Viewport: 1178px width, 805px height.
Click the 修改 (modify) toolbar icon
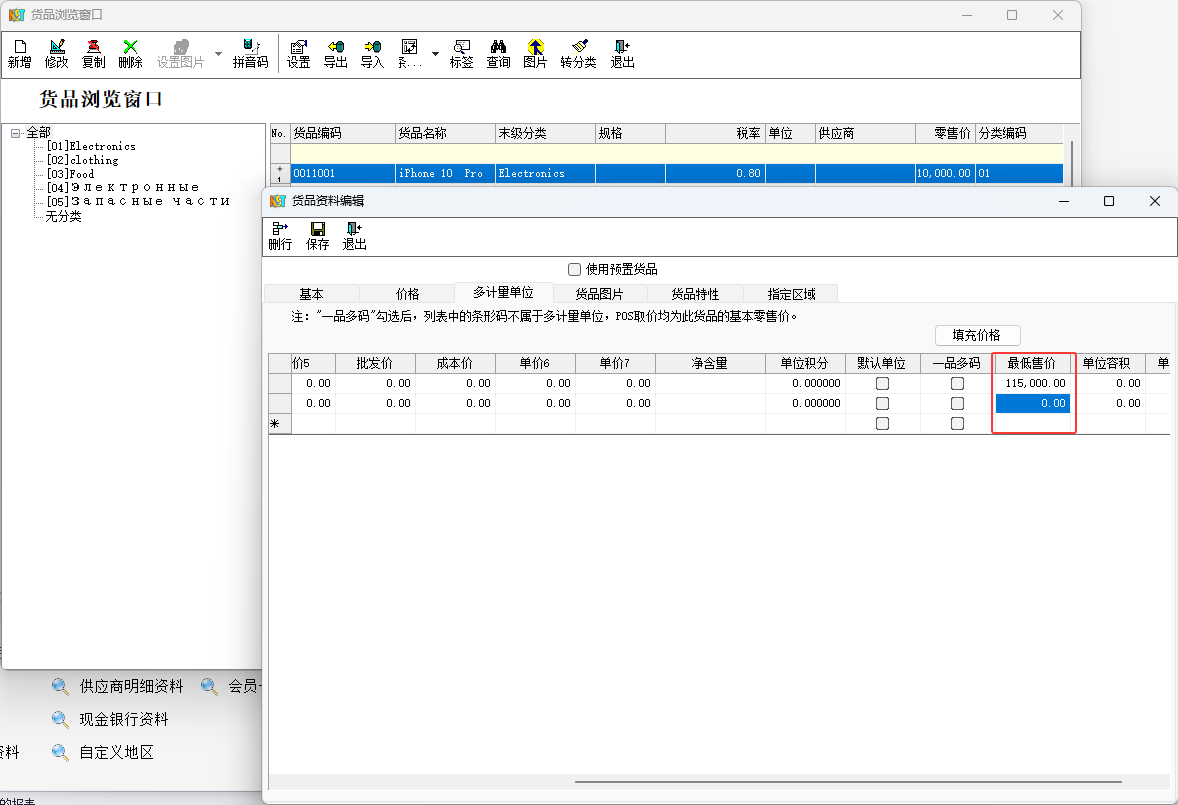point(56,54)
